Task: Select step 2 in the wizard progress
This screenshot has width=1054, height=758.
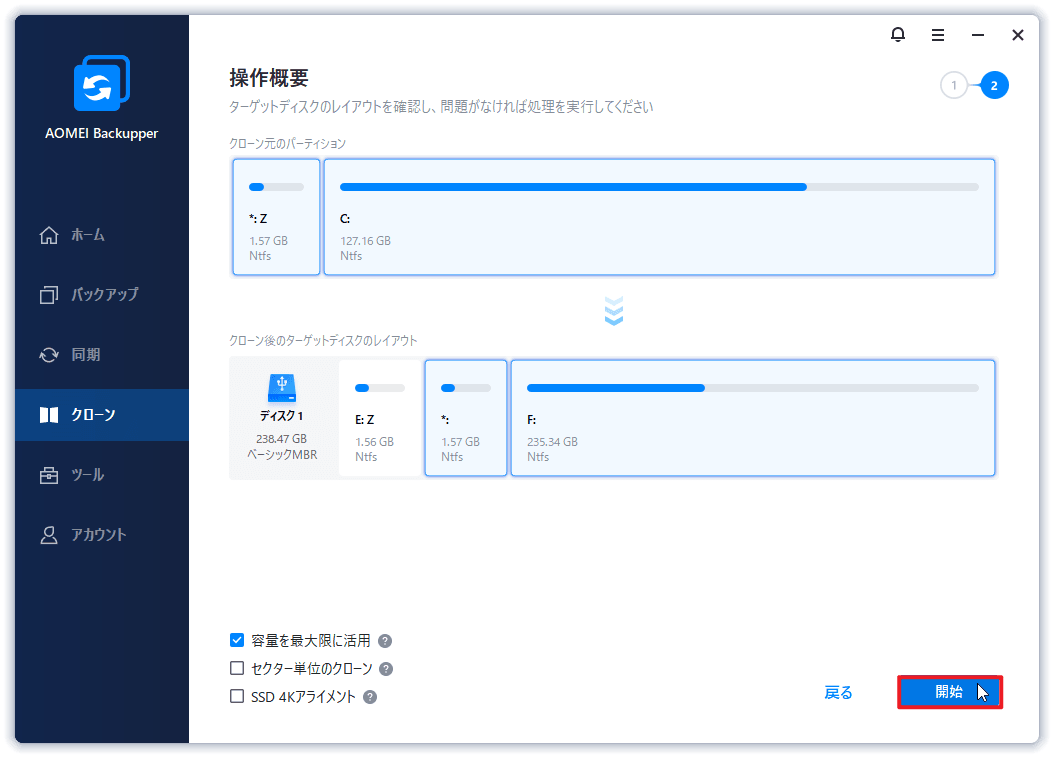Action: [993, 85]
